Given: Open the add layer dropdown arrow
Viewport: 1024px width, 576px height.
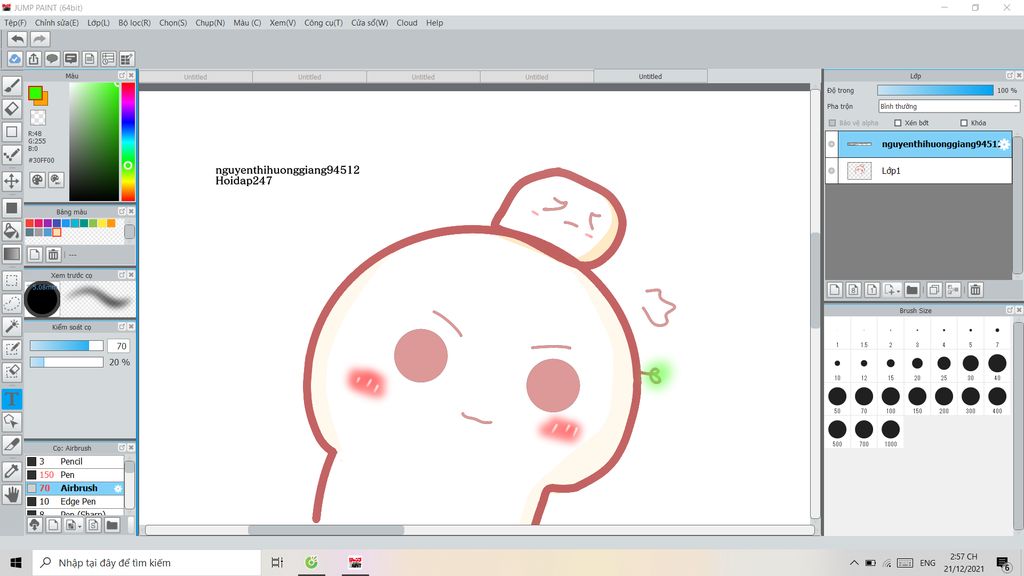Looking at the screenshot, I should (892, 290).
